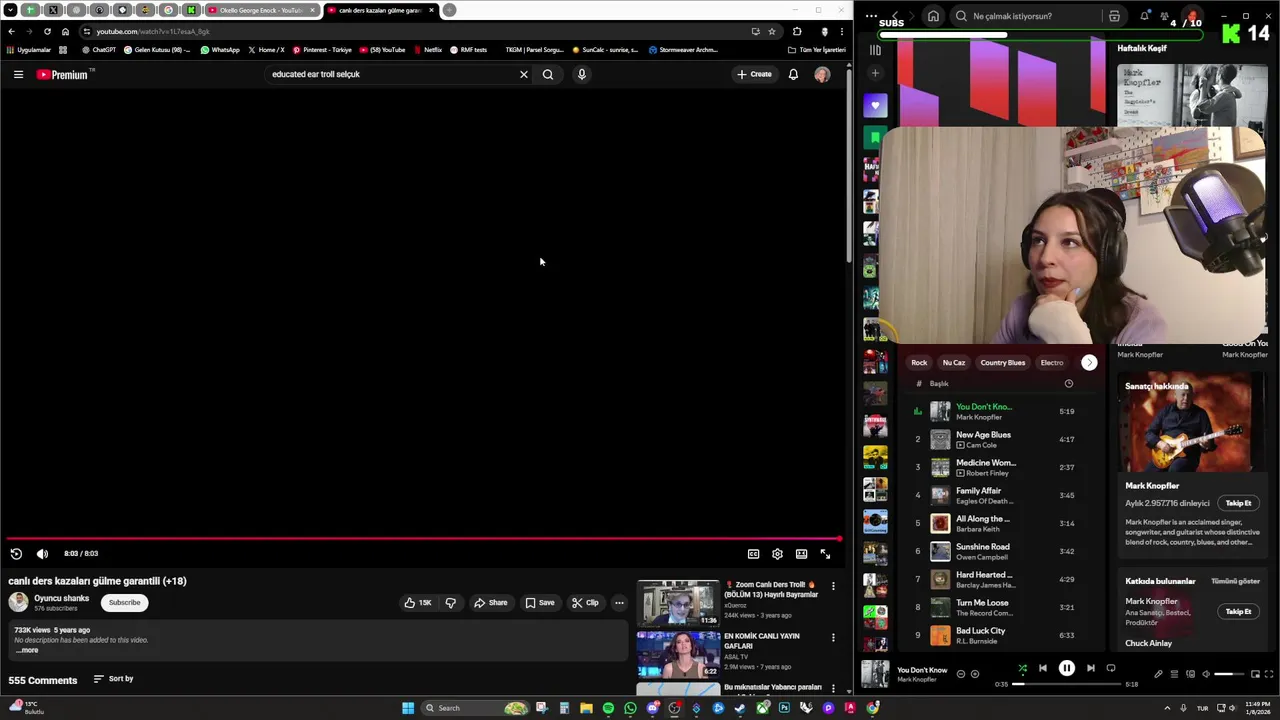Save the video to a playlist

[540, 602]
